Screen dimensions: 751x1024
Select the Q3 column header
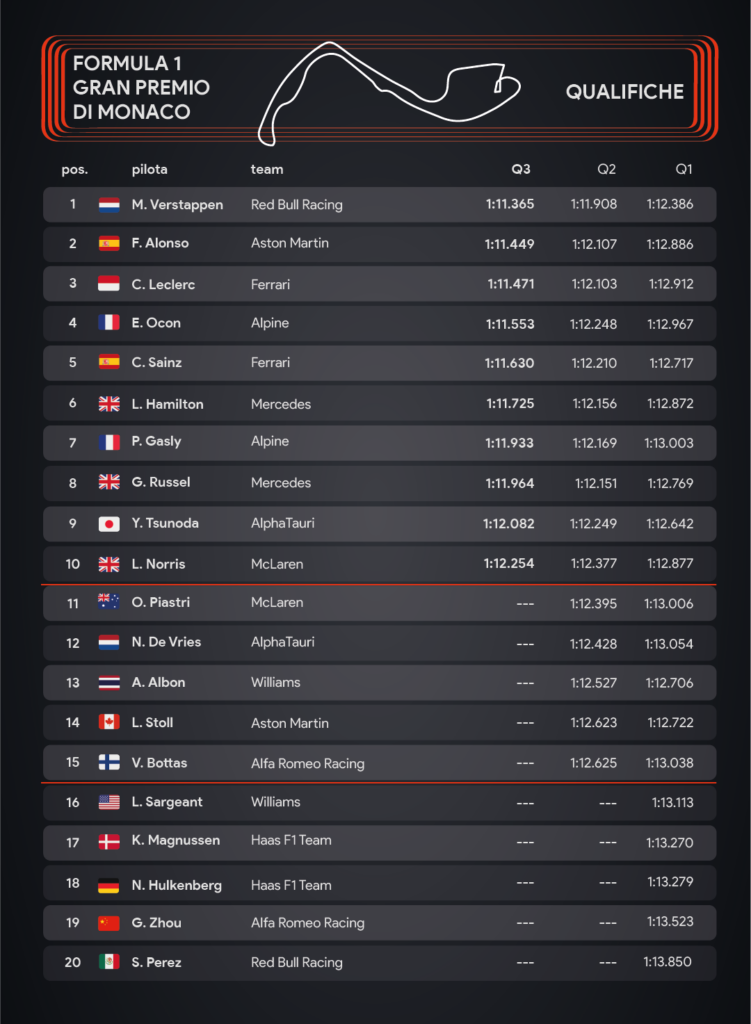pyautogui.click(x=520, y=169)
